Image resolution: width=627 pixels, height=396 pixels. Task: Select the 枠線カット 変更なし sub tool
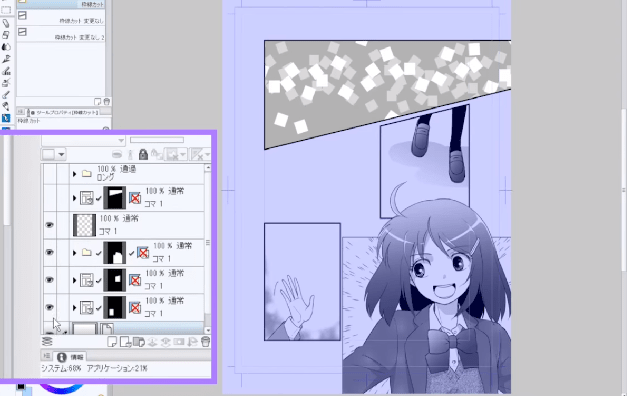click(x=61, y=18)
